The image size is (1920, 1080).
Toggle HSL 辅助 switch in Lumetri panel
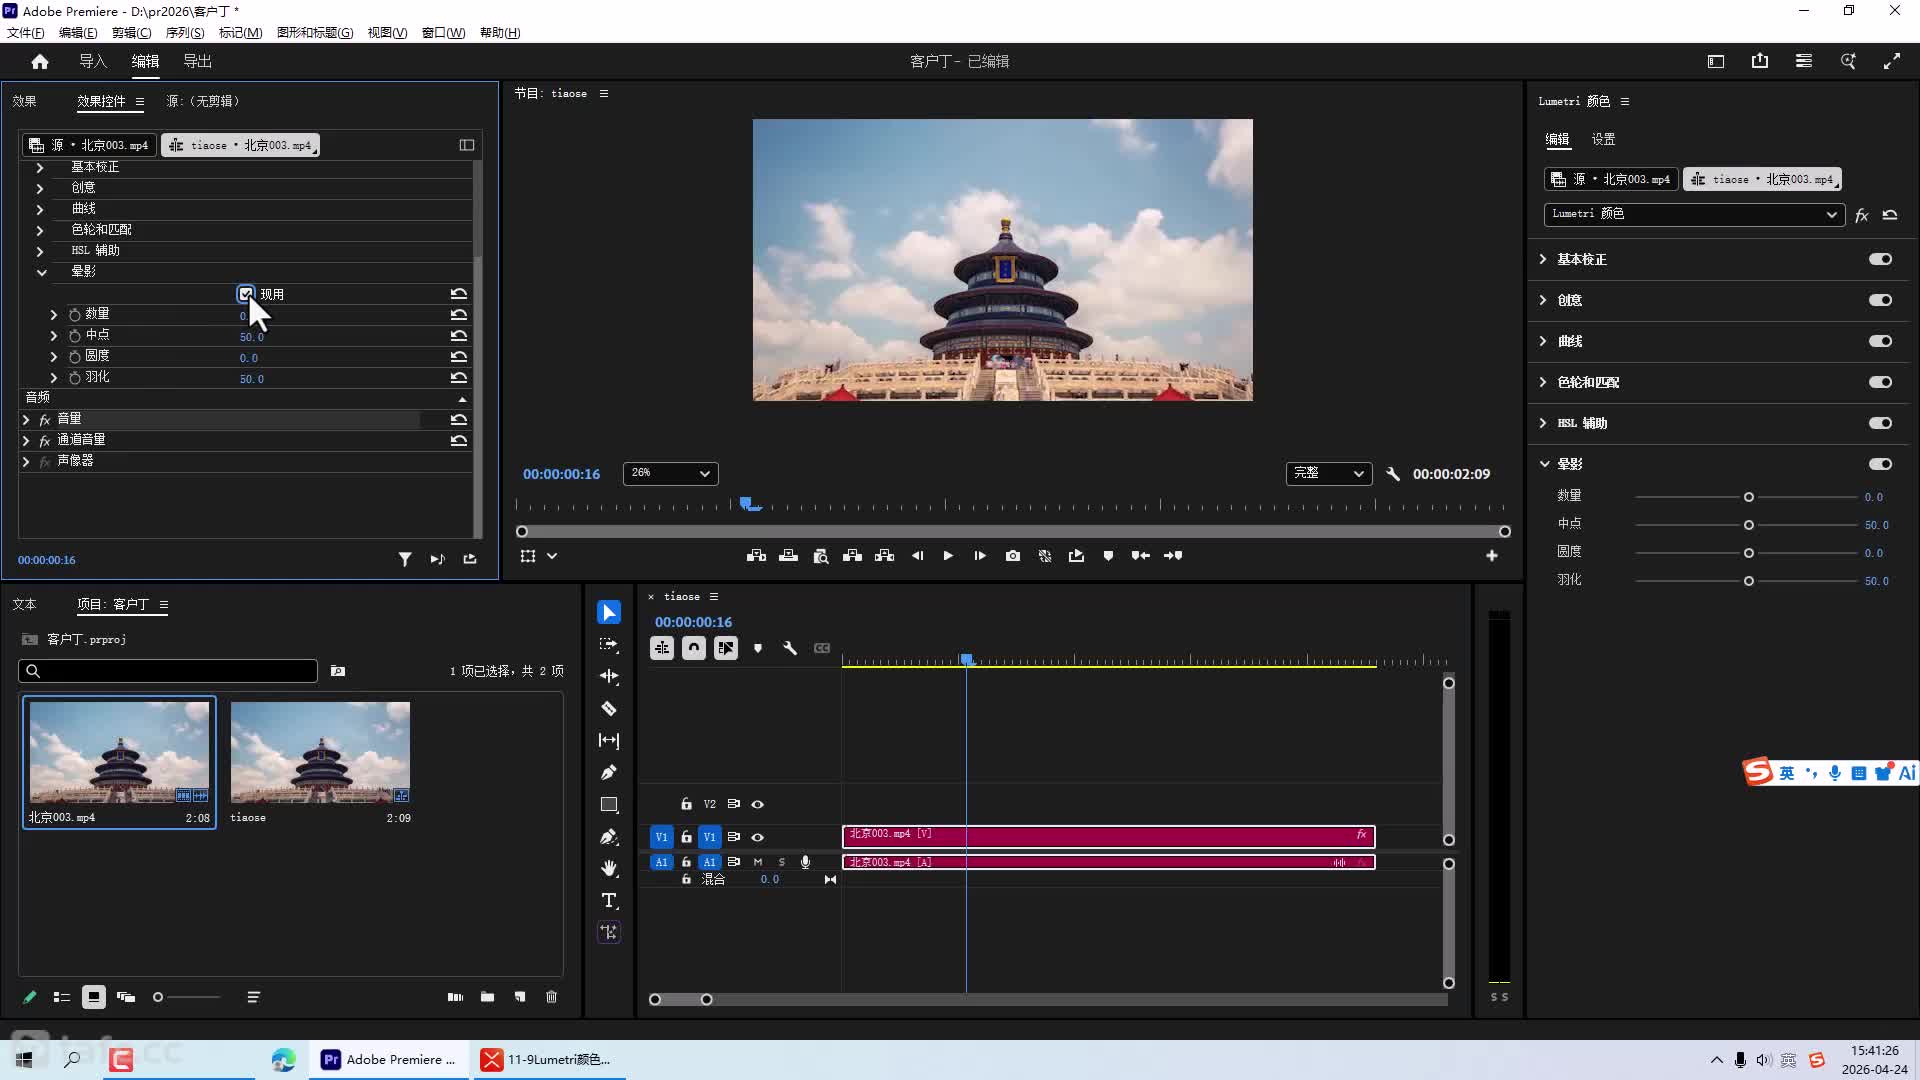(1880, 423)
